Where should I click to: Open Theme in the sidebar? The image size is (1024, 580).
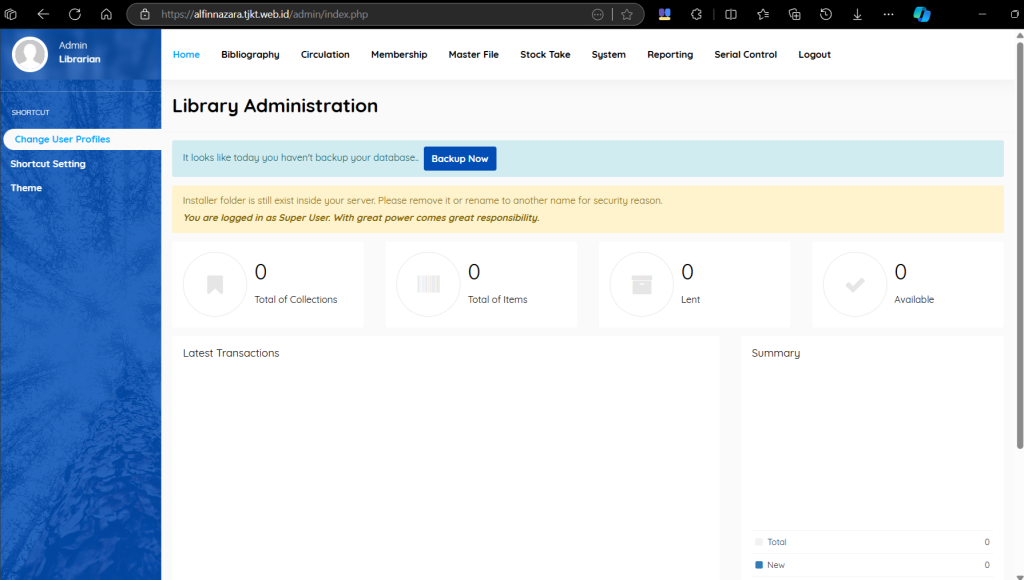[27, 188]
